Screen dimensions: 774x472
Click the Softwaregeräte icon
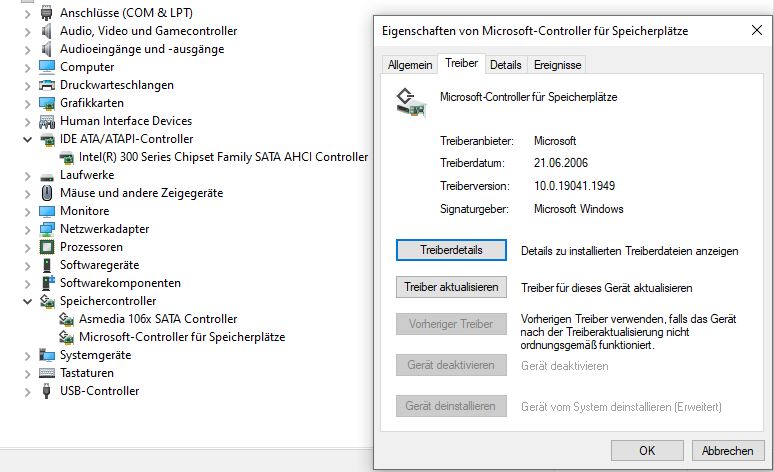coord(46,265)
